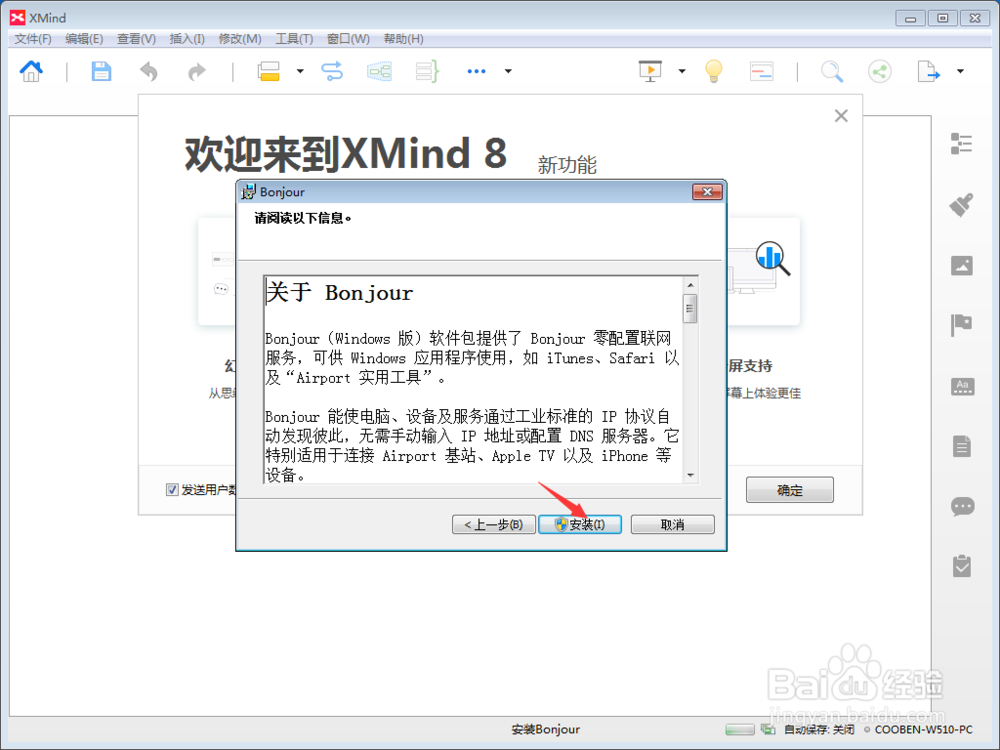Cancel the Bonjour installer with 取消
The image size is (1000, 750).
click(672, 524)
